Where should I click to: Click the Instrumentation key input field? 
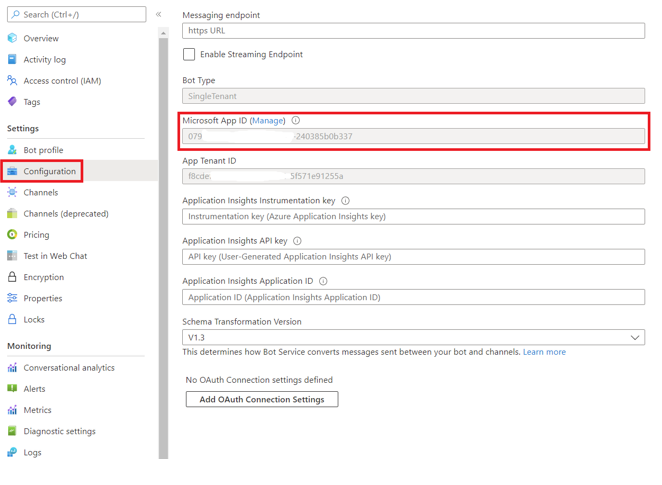point(413,217)
